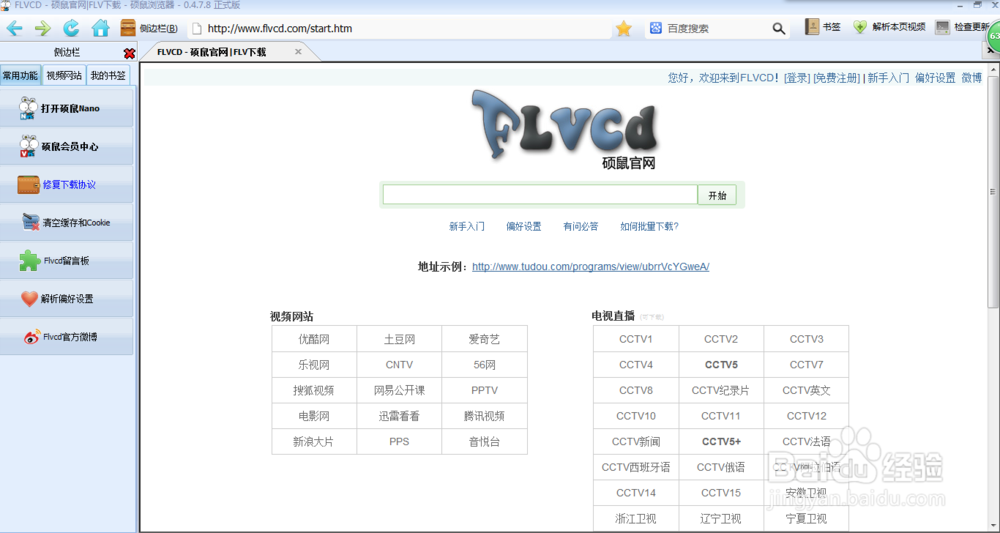The width and height of the screenshot is (1000, 533).
Task: Open CCTV1 live channel
Action: (x=636, y=339)
